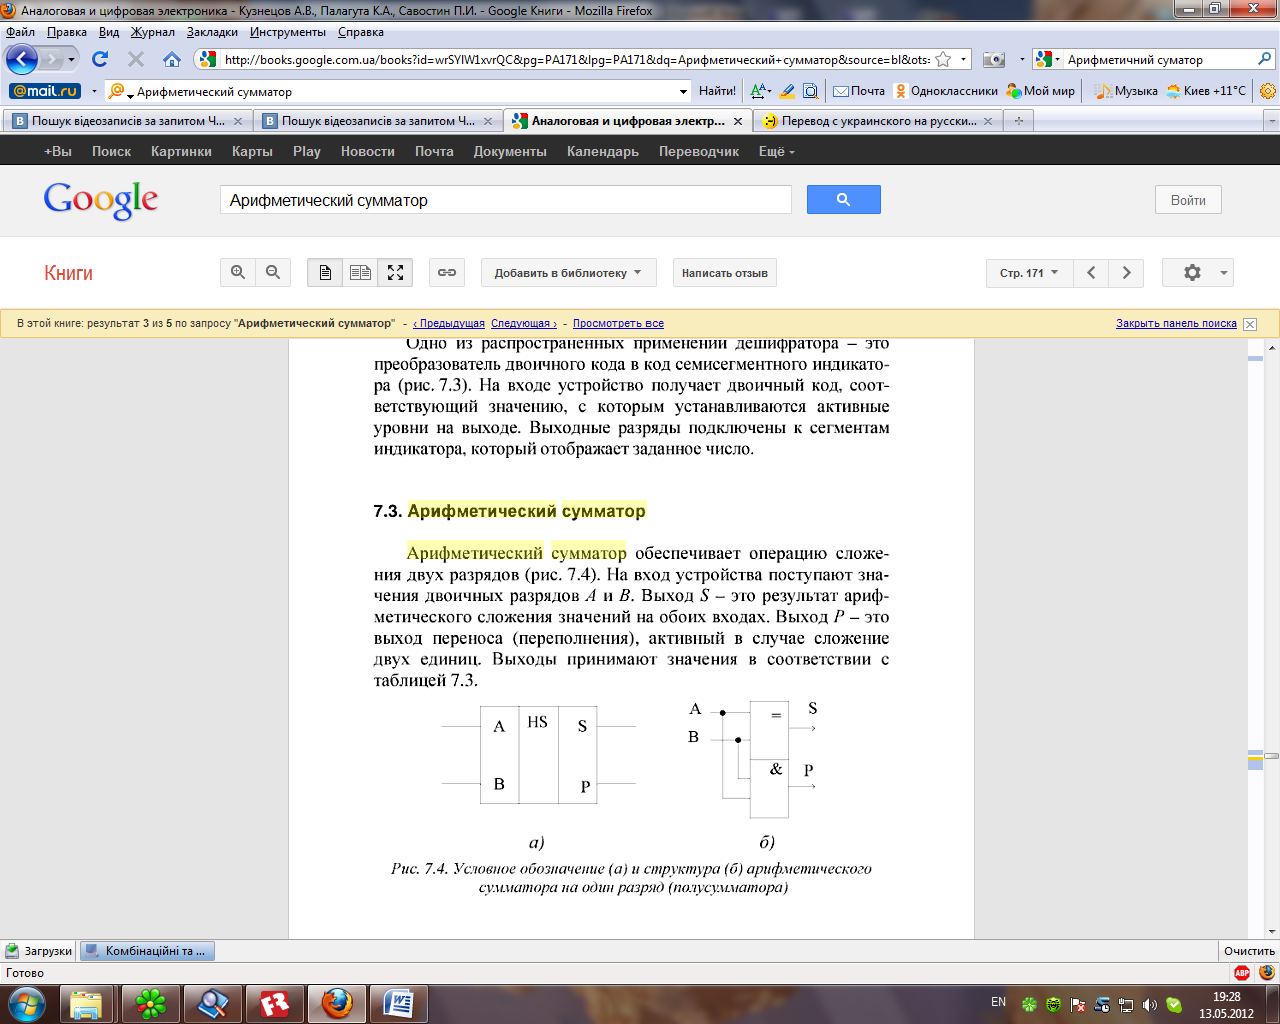Click the Найти! search button

(717, 91)
